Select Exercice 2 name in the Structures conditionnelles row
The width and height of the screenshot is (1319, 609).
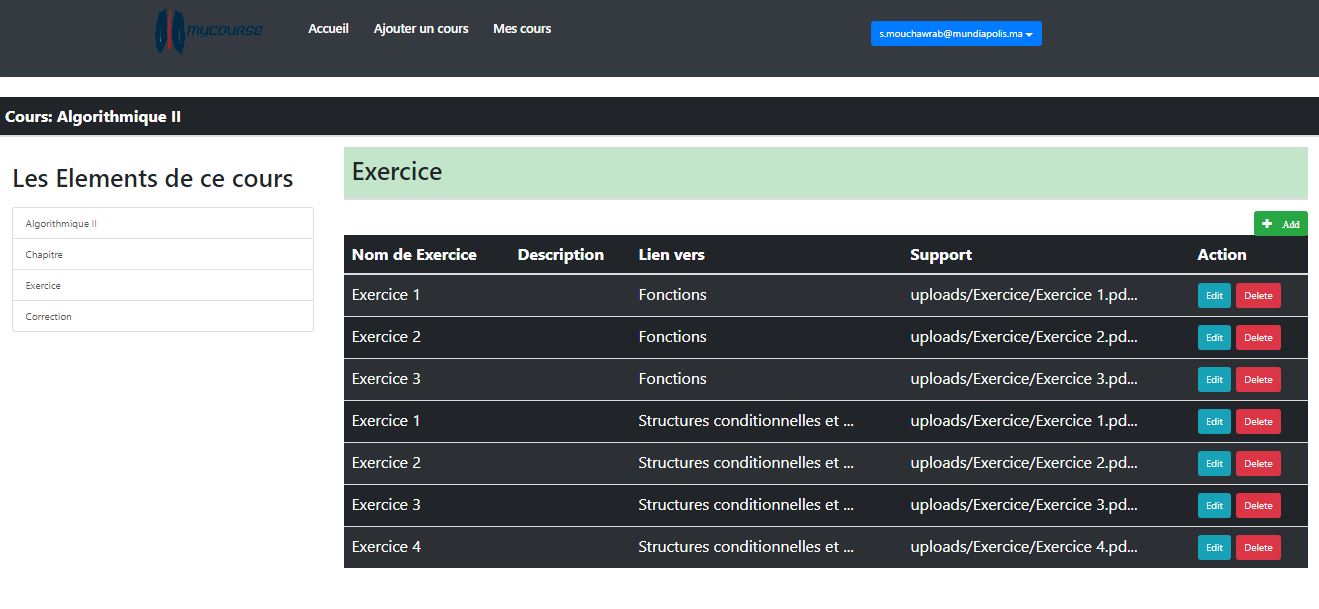coord(386,463)
